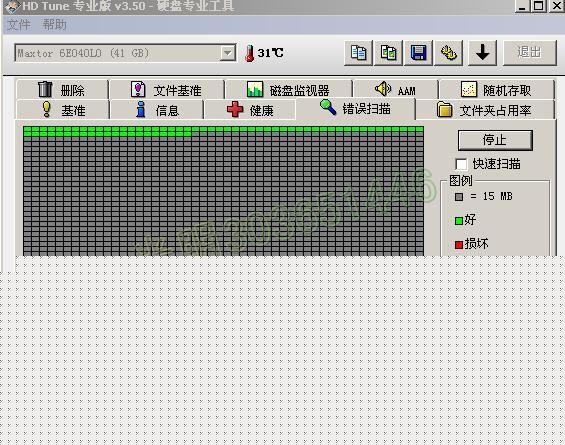This screenshot has width=565, height=445.
Task: Click the blue floppy disk save icon
Action: point(418,53)
